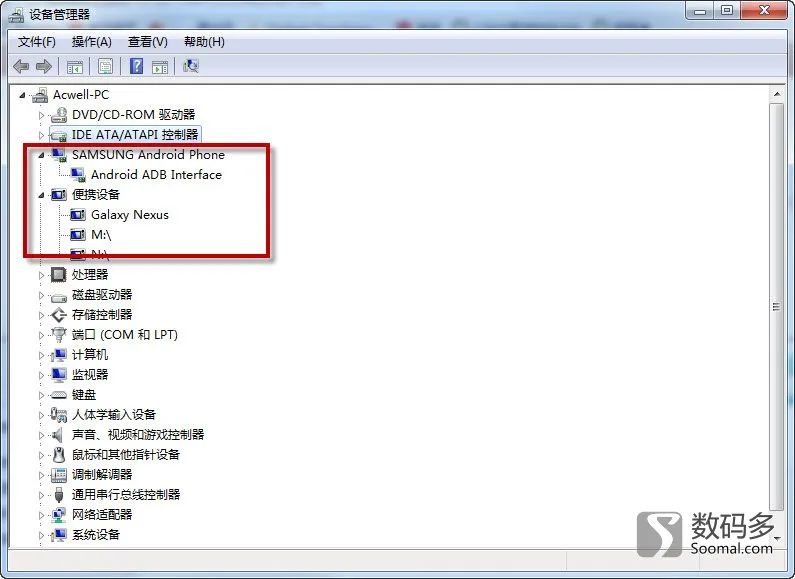The width and height of the screenshot is (795, 579).
Task: Click the vertical scrollbar thumb
Action: pyautogui.click(x=776, y=306)
